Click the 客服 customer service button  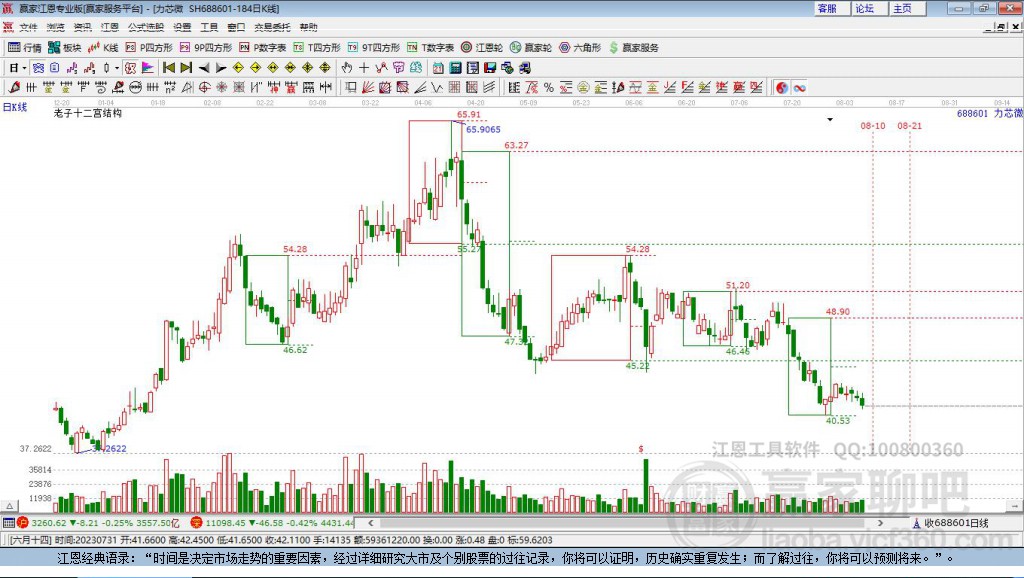pyautogui.click(x=832, y=8)
